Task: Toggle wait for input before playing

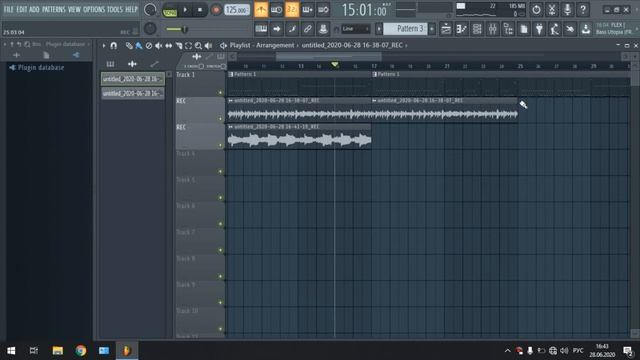Action: [276, 10]
